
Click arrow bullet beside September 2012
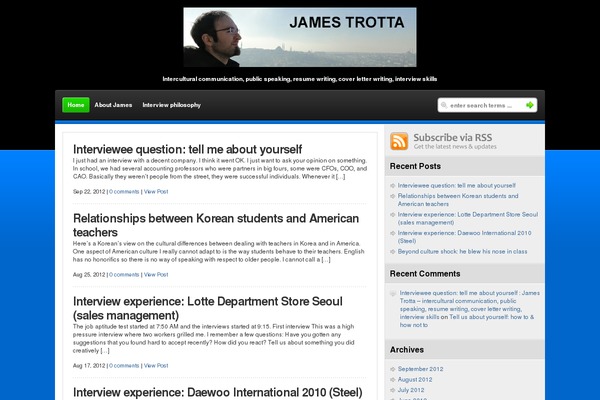393,369
